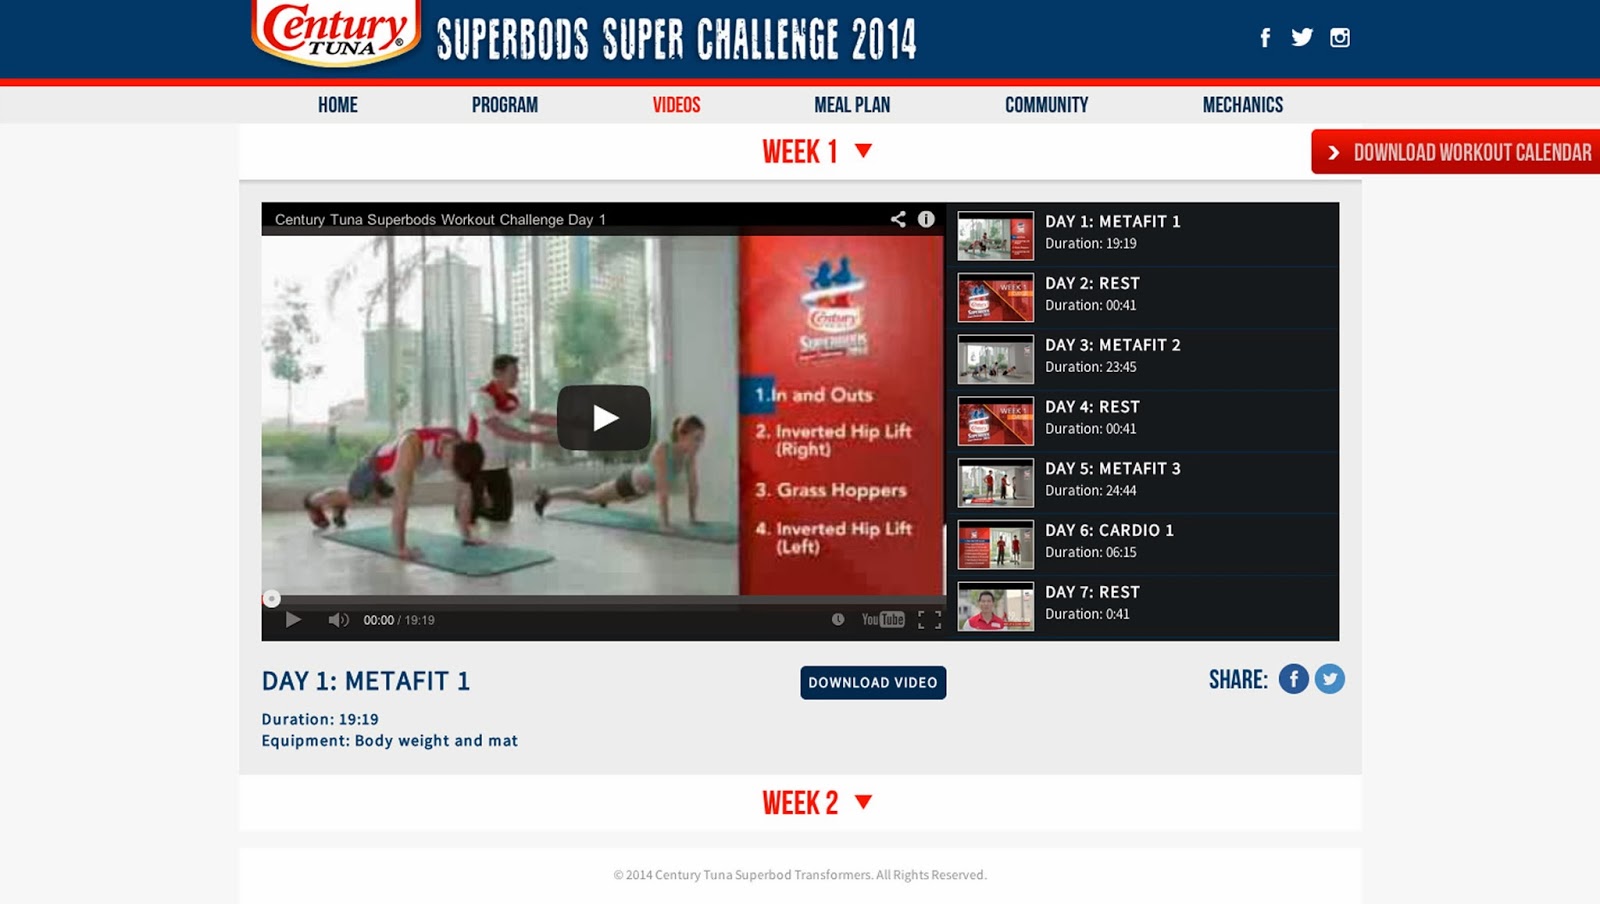Open the Facebook icon in the header
The image size is (1600, 904).
coord(1265,38)
